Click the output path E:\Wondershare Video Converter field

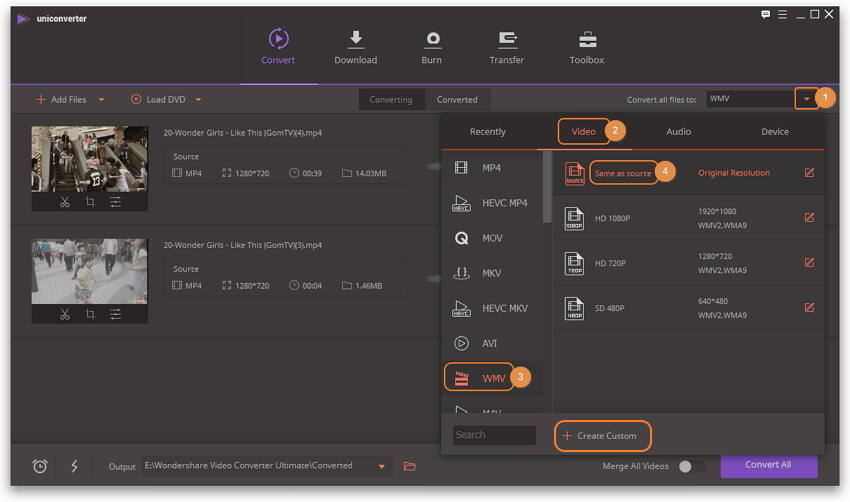259,466
